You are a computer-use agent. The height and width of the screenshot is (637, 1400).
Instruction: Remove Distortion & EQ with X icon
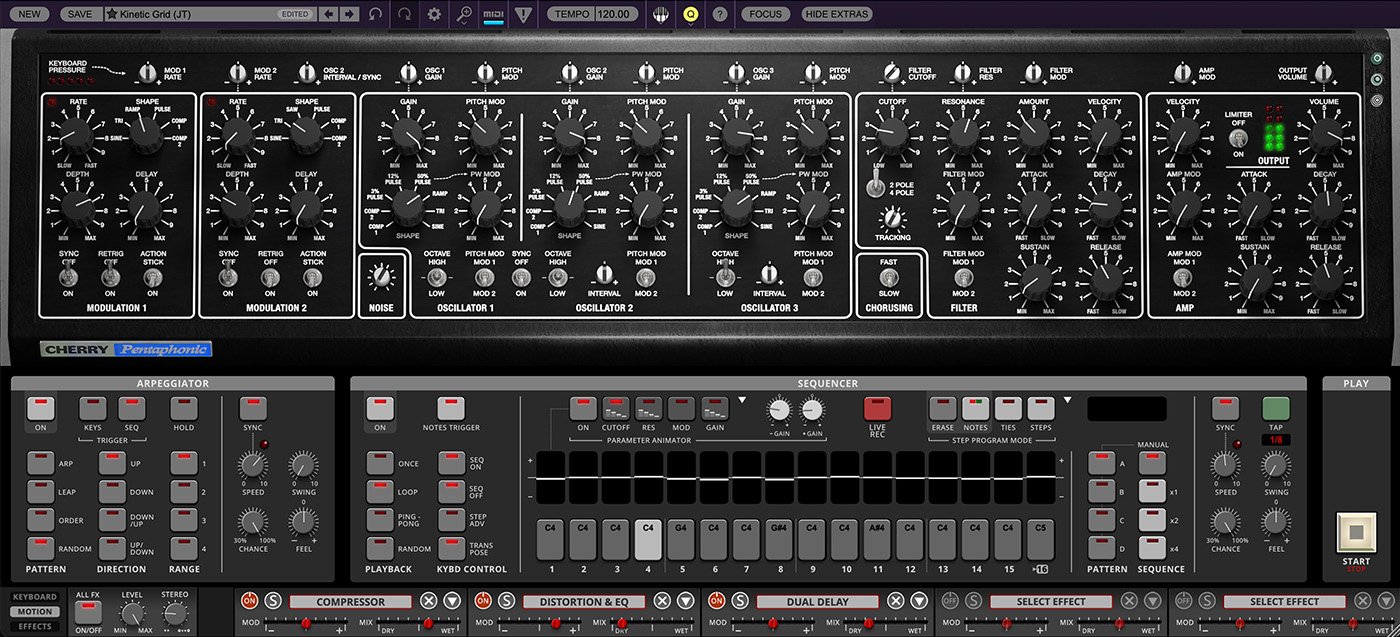point(662,601)
